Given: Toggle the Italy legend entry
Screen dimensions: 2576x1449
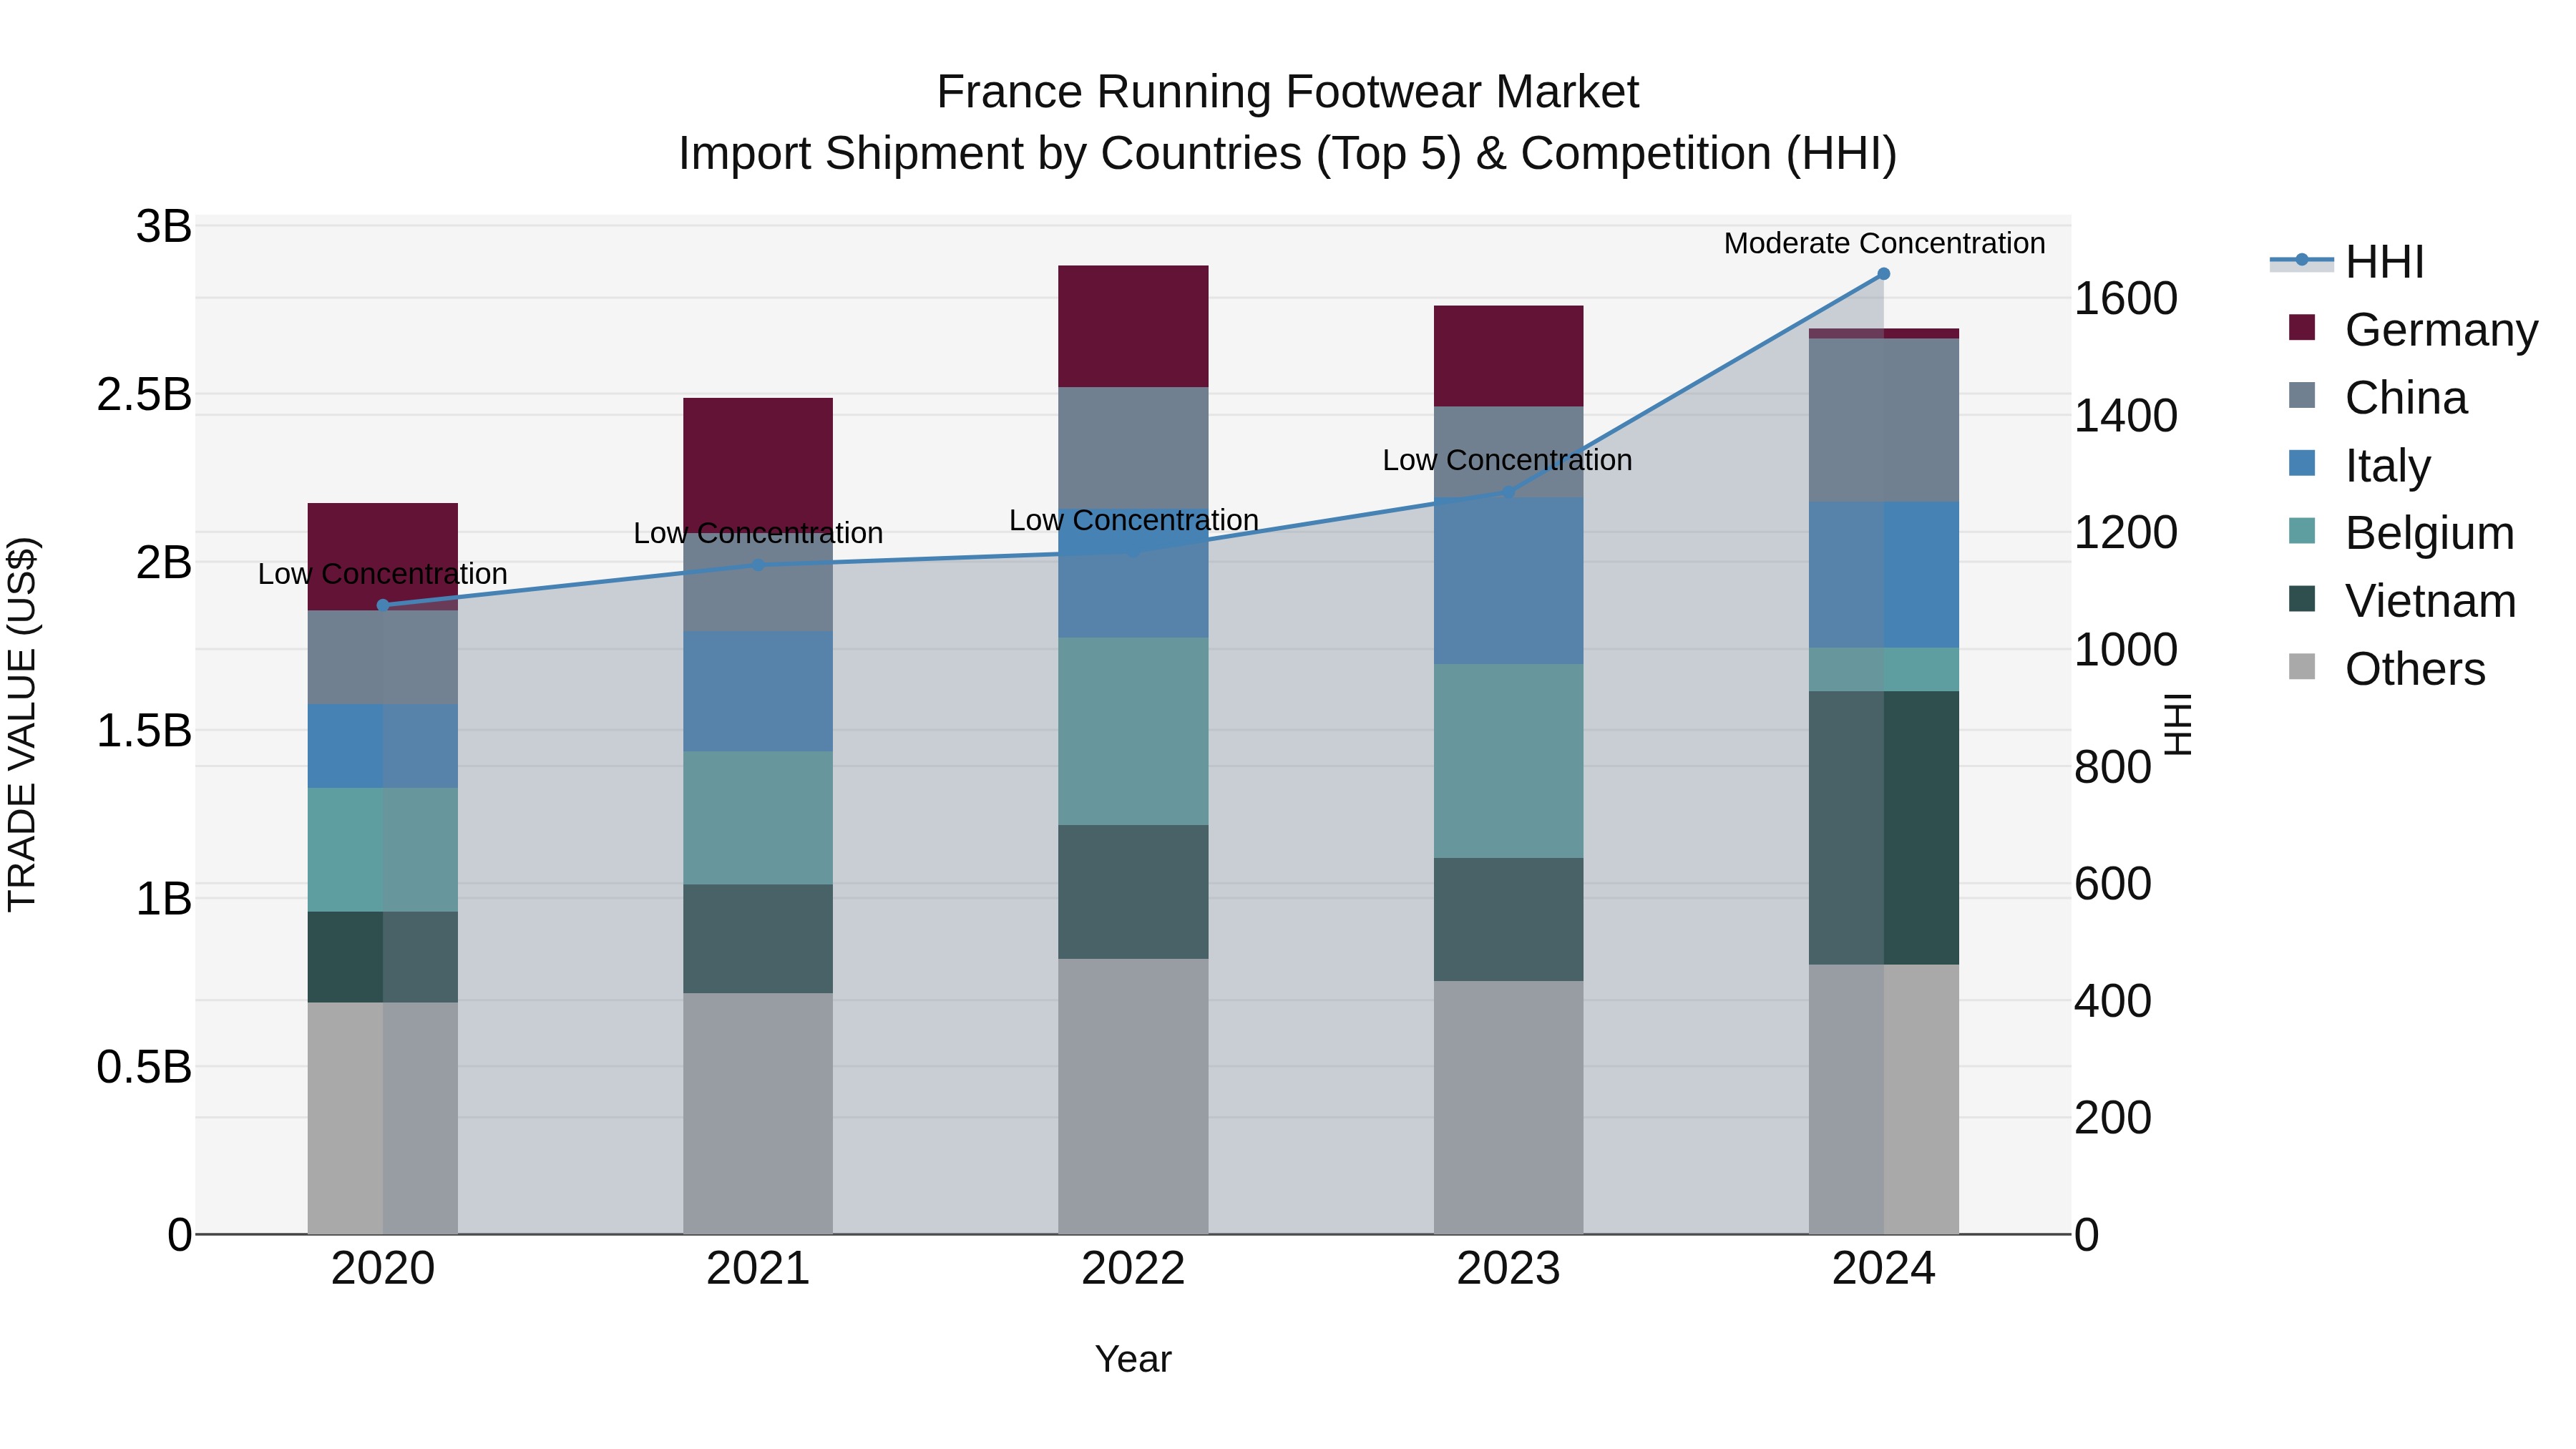Looking at the screenshot, I should click(x=2359, y=466).
